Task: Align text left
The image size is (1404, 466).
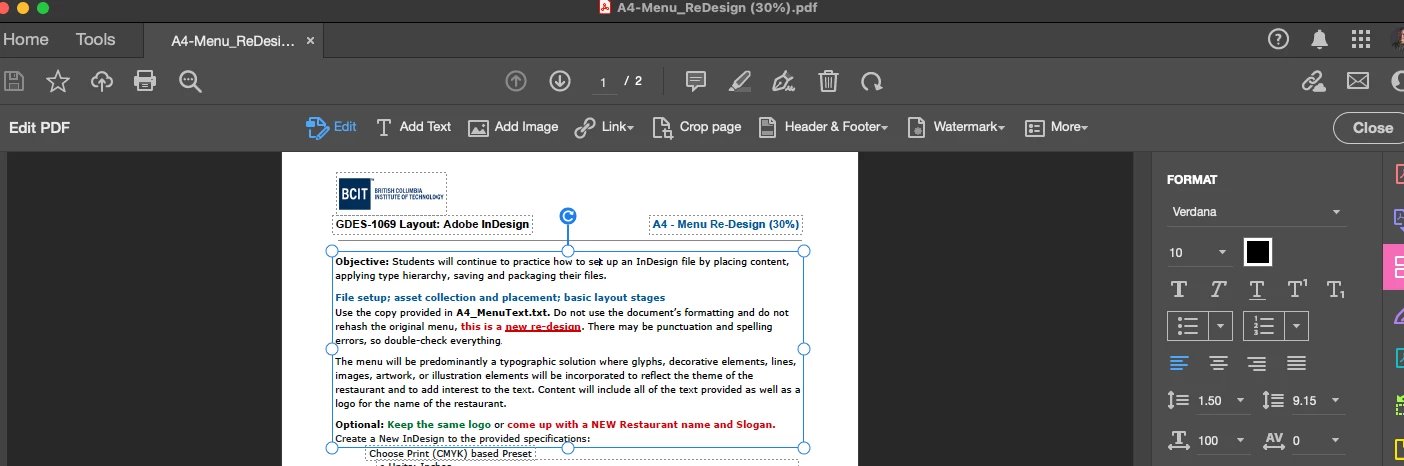Action: tap(1179, 363)
